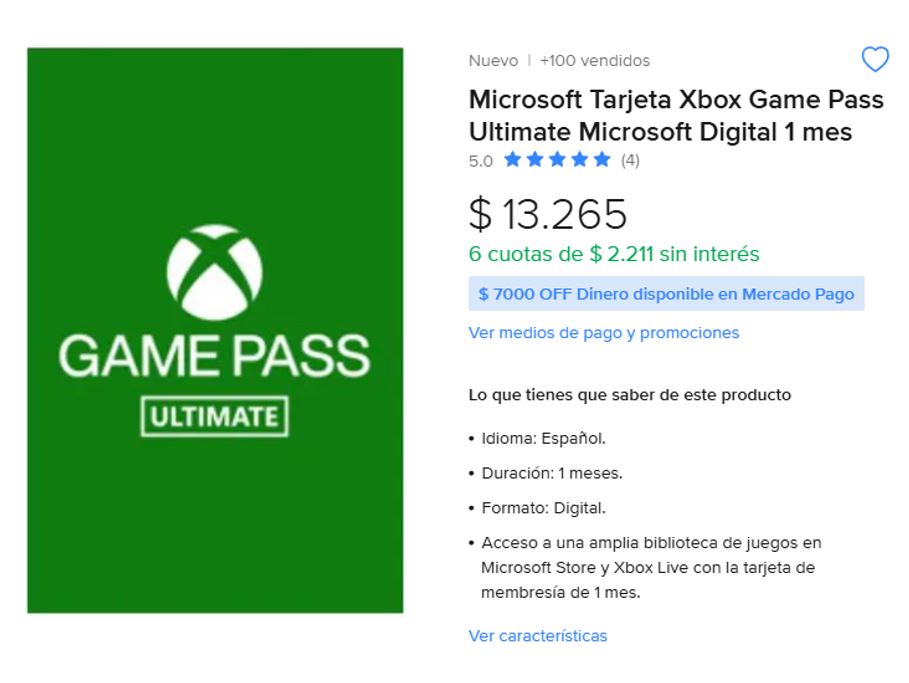Open Ver medios de pago y promociones
The height and width of the screenshot is (683, 909).
coord(604,332)
